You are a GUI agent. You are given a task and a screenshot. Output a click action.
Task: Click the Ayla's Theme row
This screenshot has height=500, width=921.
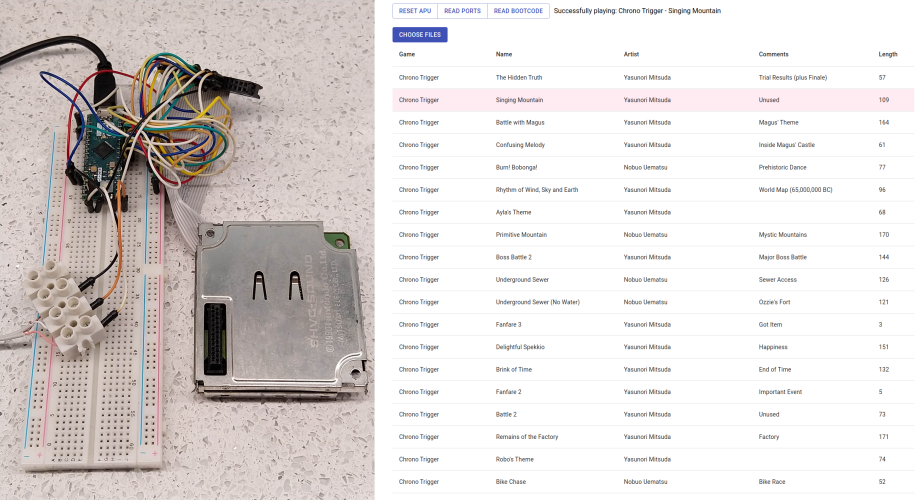[x=513, y=212]
